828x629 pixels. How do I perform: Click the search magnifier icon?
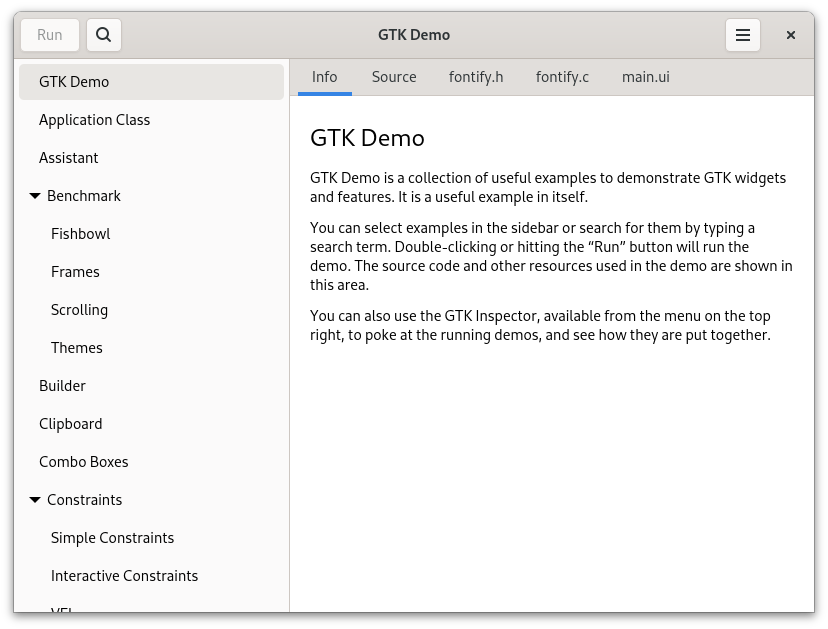103,35
